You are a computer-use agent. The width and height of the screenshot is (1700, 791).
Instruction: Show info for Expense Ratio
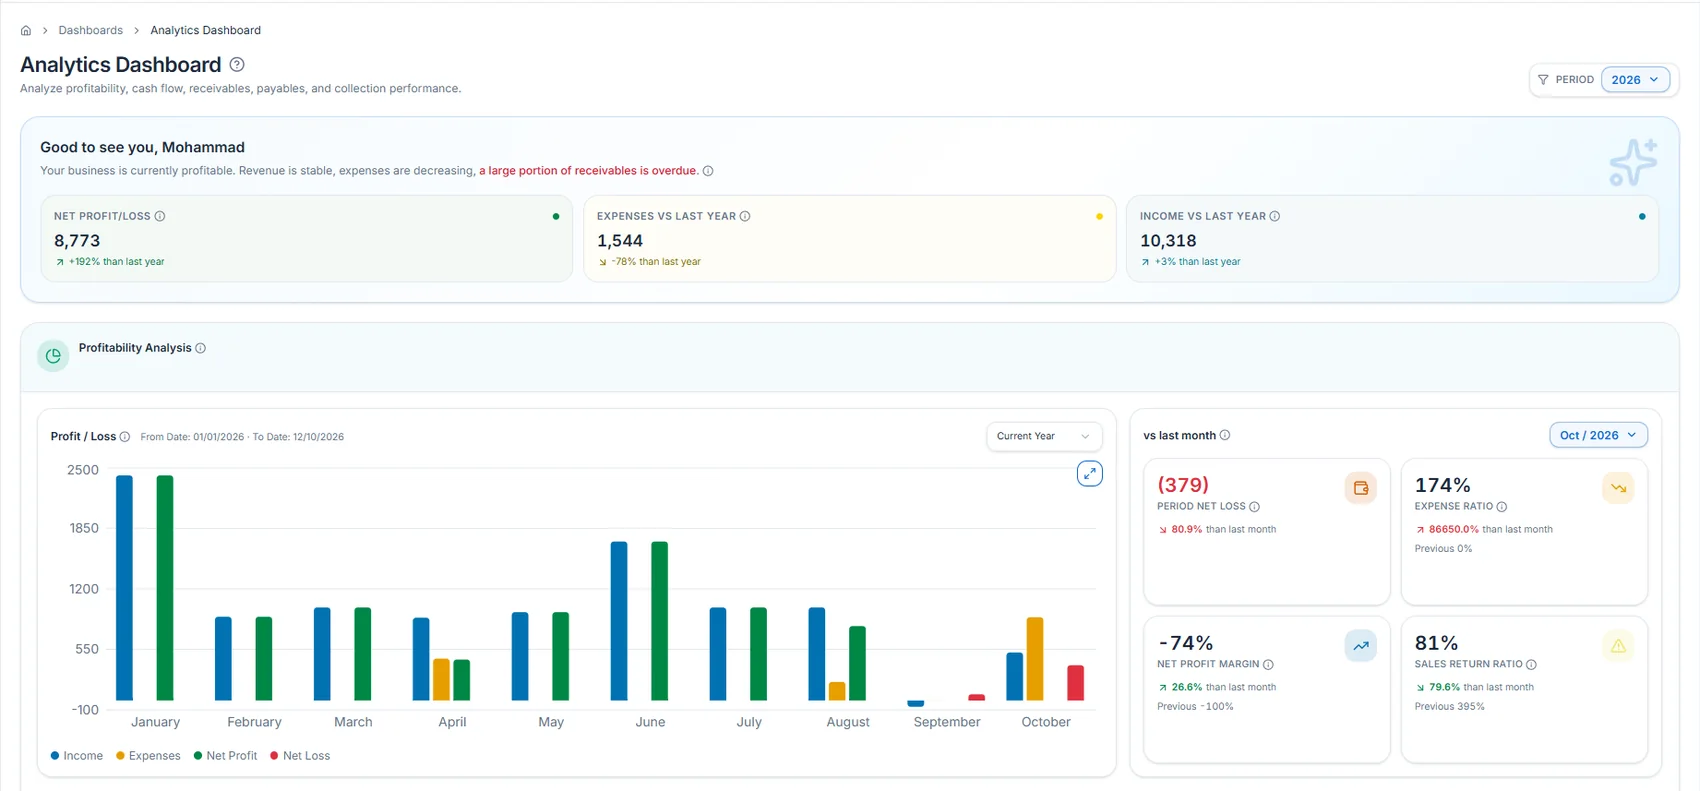tap(1502, 507)
